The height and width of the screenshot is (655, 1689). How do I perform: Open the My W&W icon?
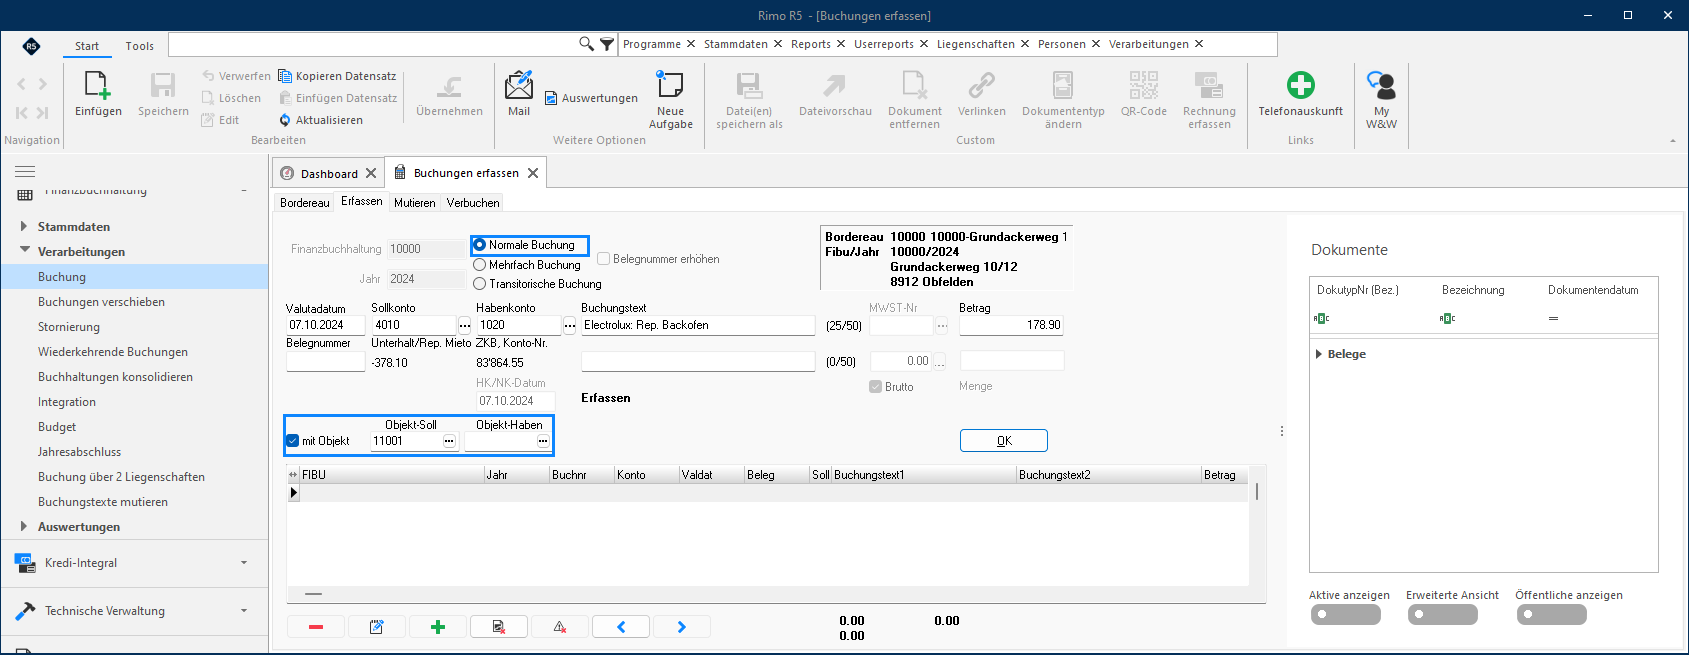pos(1381,86)
